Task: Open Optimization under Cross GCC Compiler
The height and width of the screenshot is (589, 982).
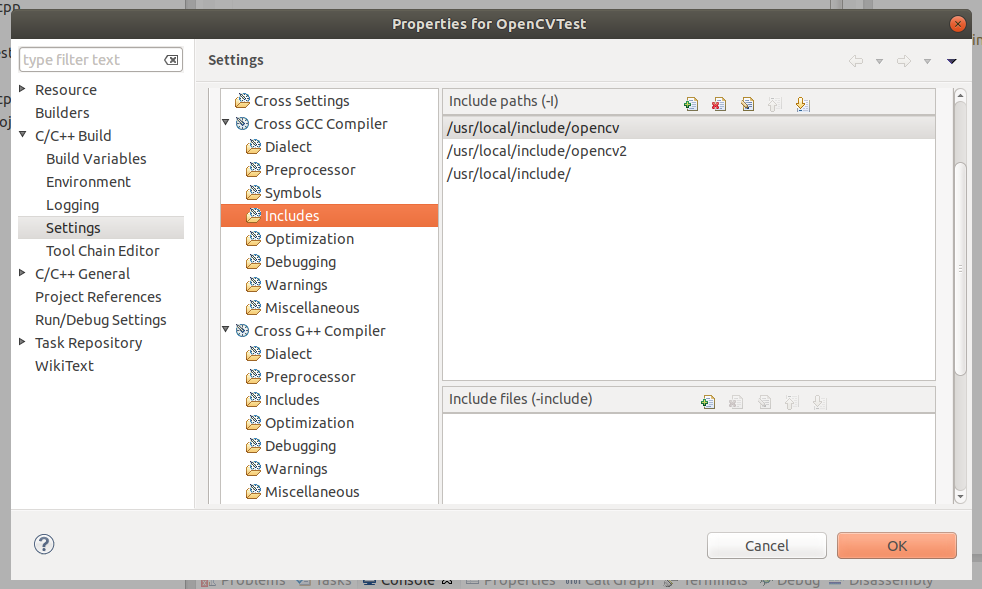Action: (x=309, y=239)
